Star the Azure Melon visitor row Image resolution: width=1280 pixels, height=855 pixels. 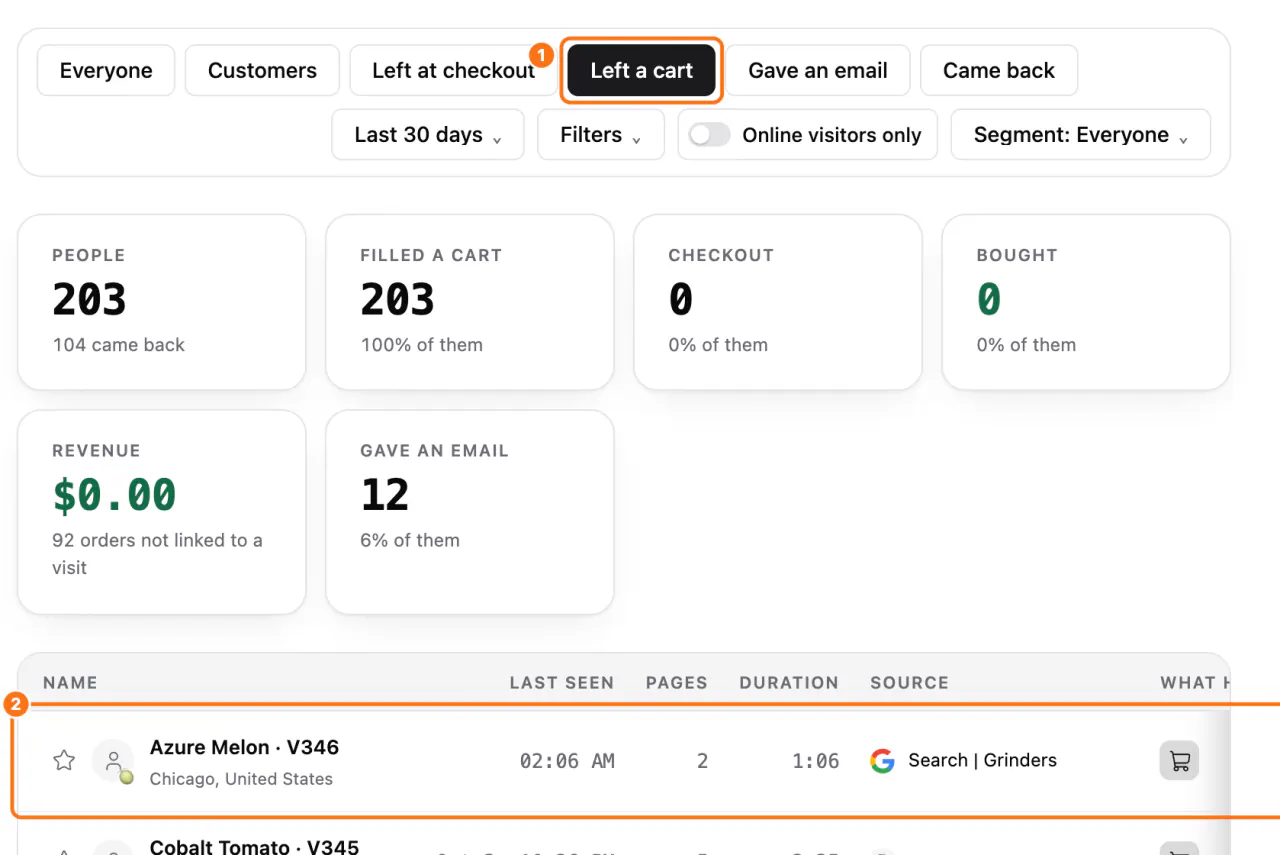64,761
